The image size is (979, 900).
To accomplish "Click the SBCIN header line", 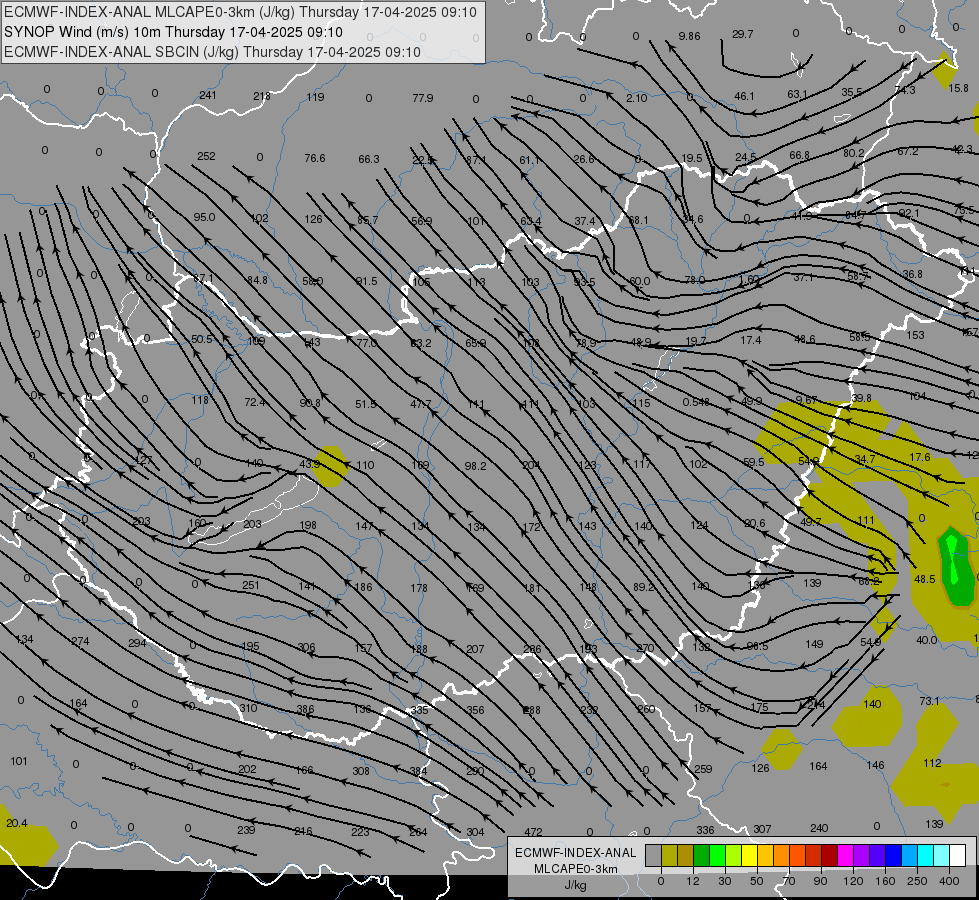I will pyautogui.click(x=212, y=52).
